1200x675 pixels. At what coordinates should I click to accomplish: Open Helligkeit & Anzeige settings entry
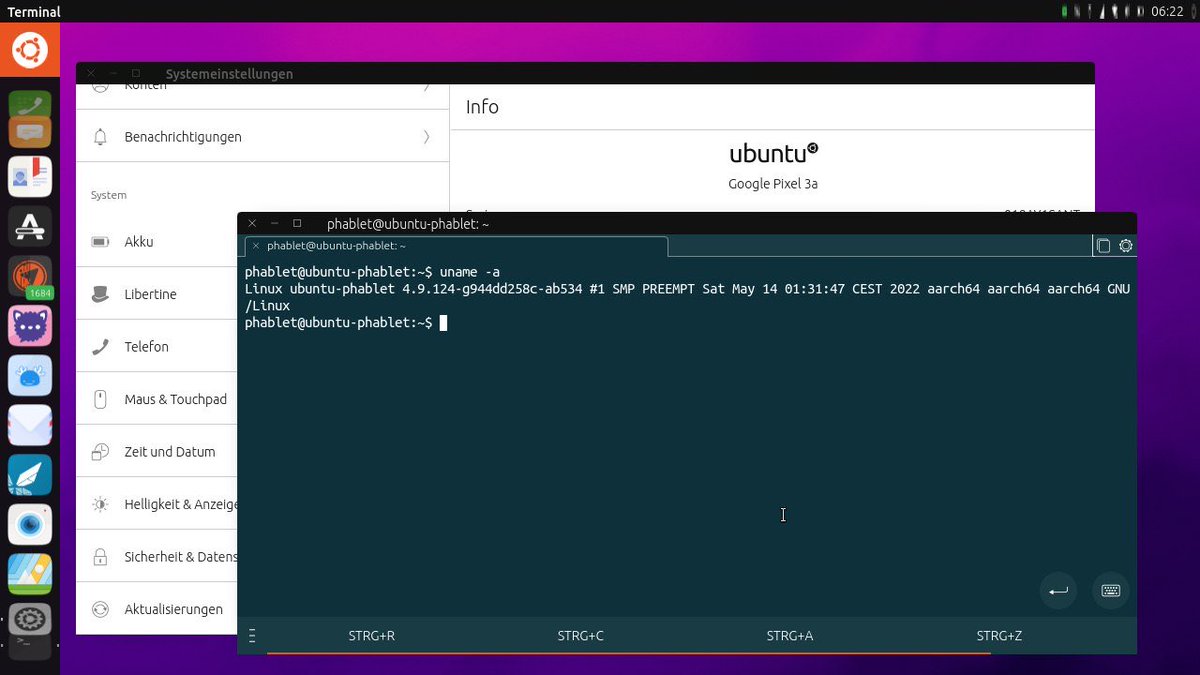click(x=157, y=504)
